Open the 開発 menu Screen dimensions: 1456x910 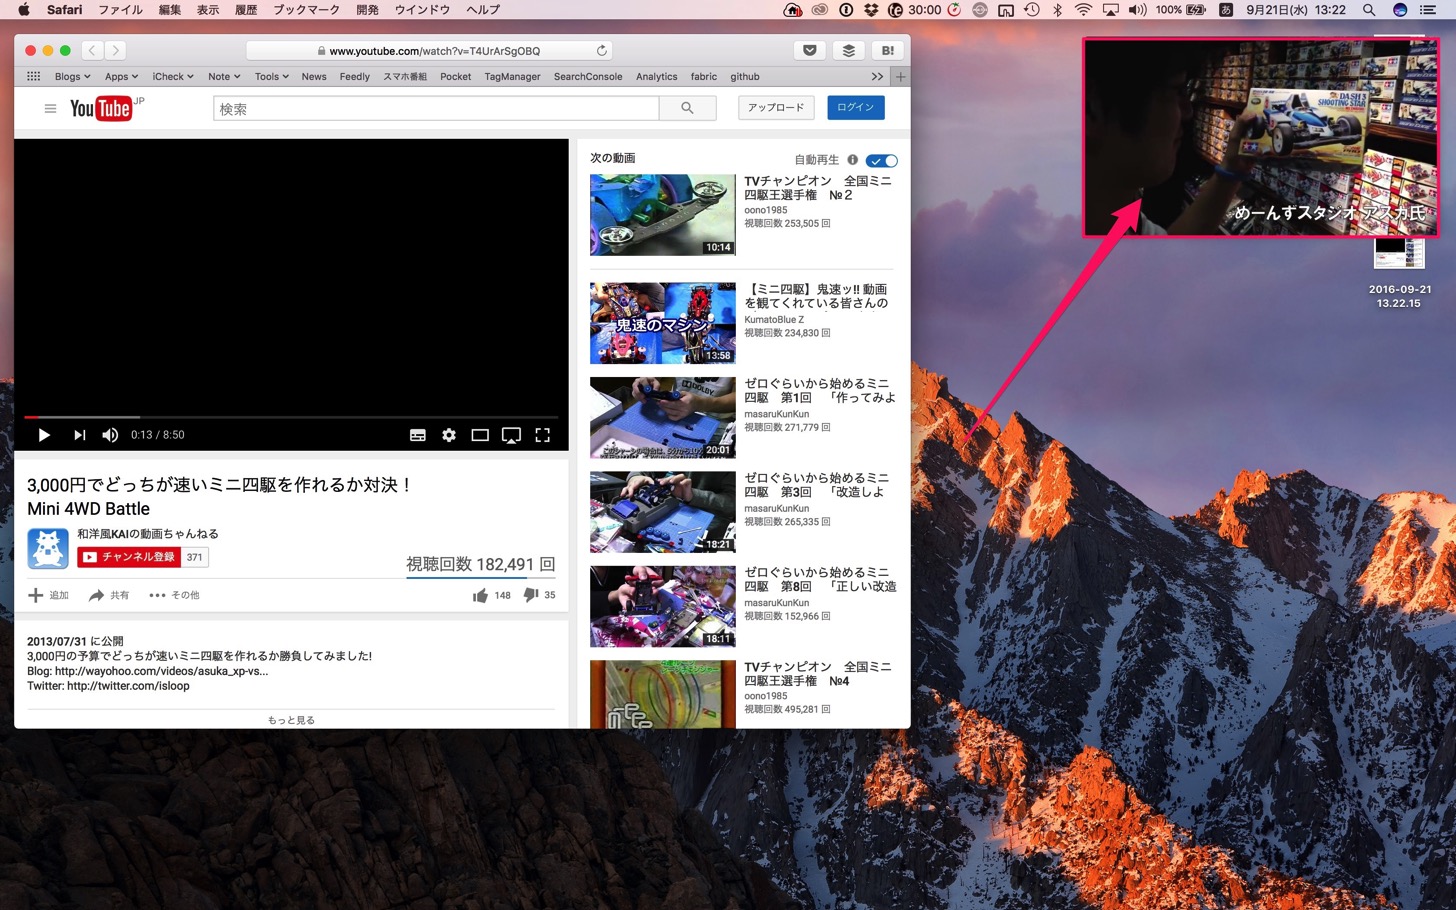368,10
